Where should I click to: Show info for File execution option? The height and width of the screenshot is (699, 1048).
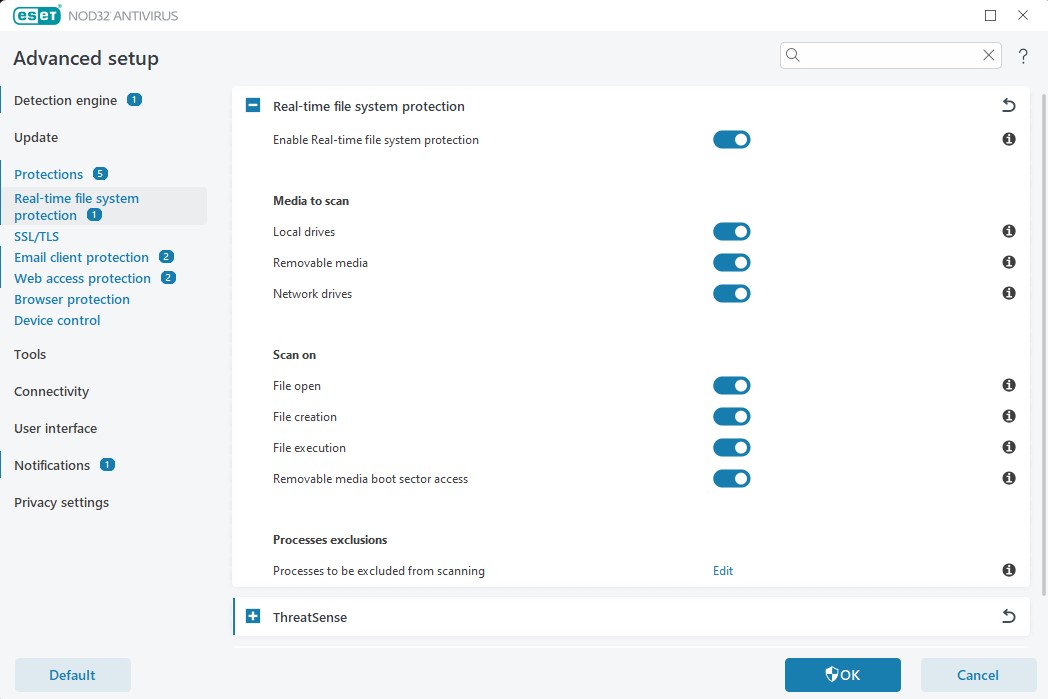[x=1009, y=448]
